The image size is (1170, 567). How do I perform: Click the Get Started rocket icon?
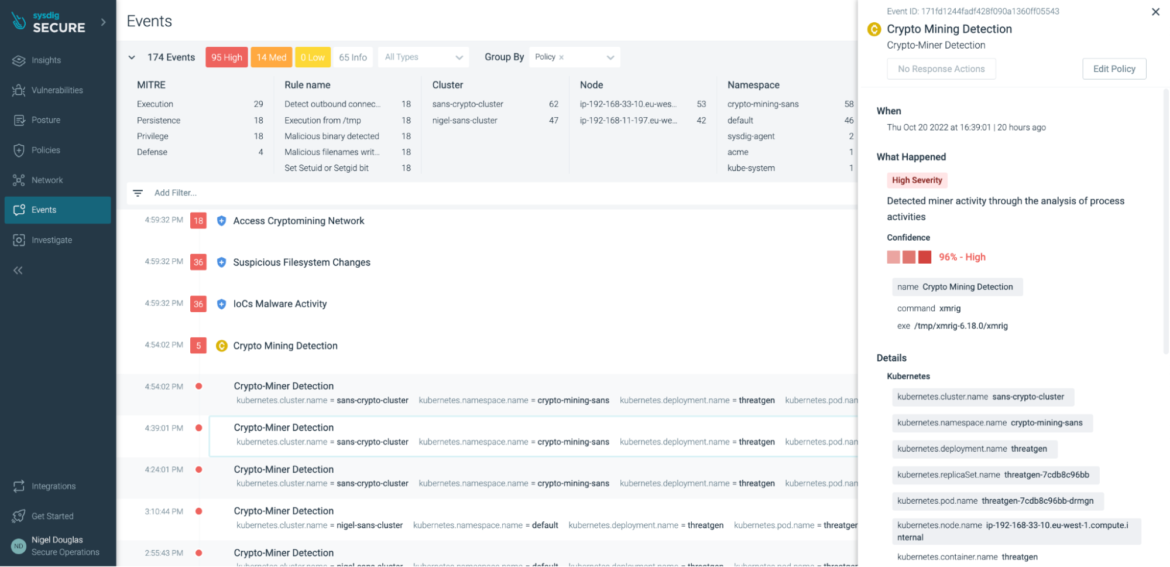19,516
